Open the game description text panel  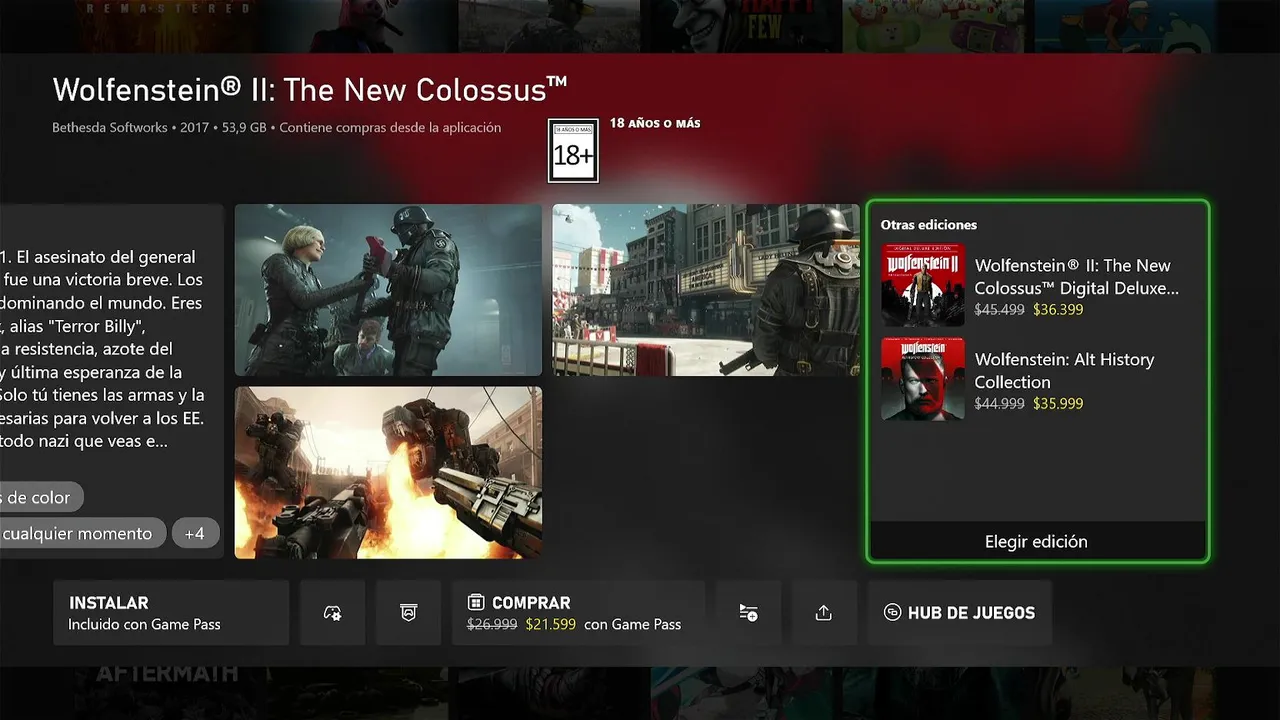click(111, 380)
